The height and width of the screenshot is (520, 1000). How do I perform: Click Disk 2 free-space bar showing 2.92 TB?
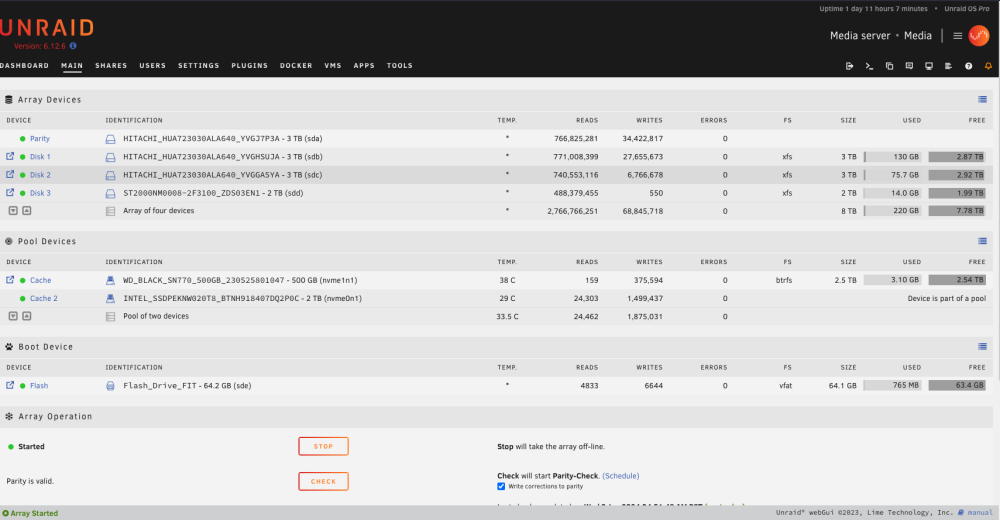coord(957,175)
